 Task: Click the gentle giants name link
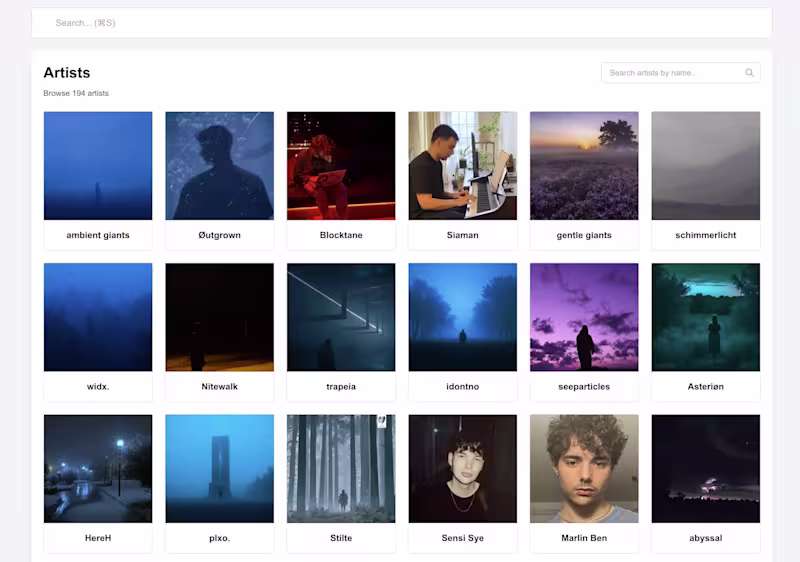coord(584,235)
